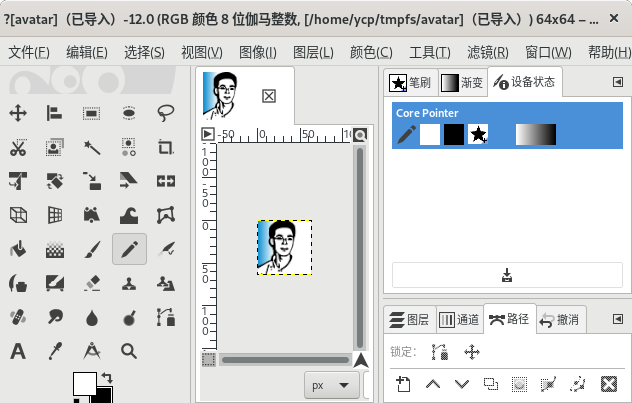Switch to the 渐变 tab

[462, 83]
